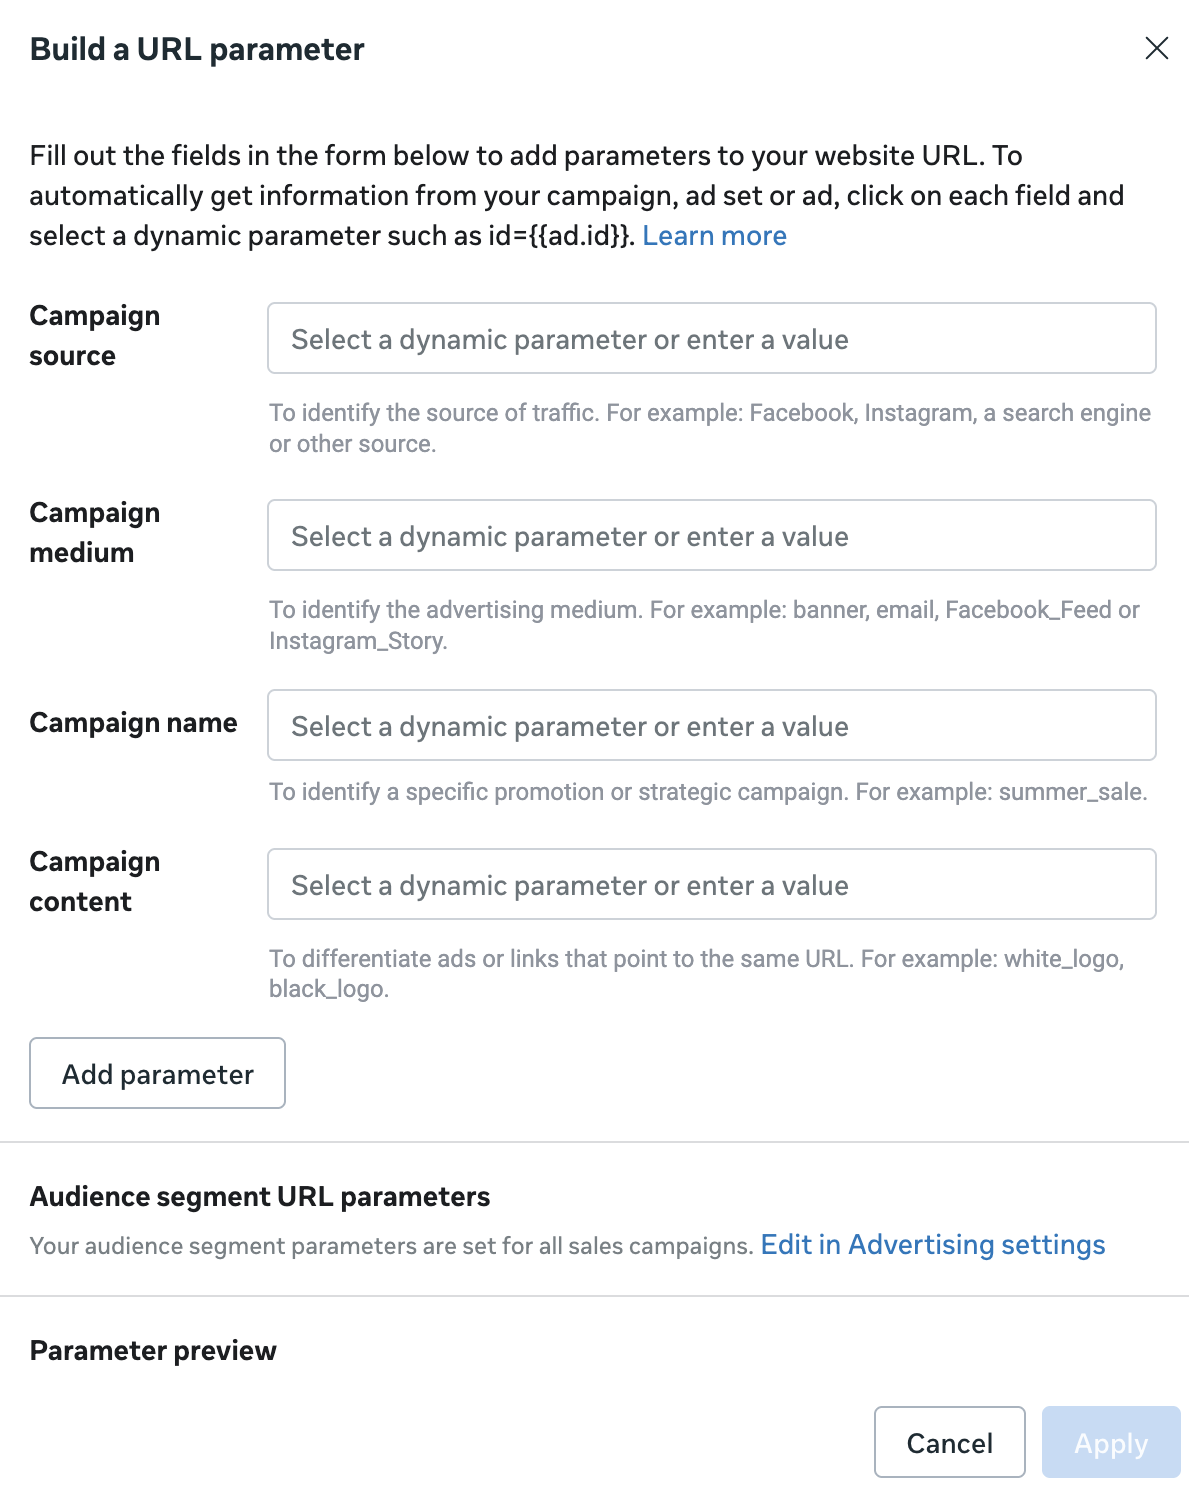The image size is (1204, 1504).
Task: Click the Campaign source label
Action: coord(95,336)
